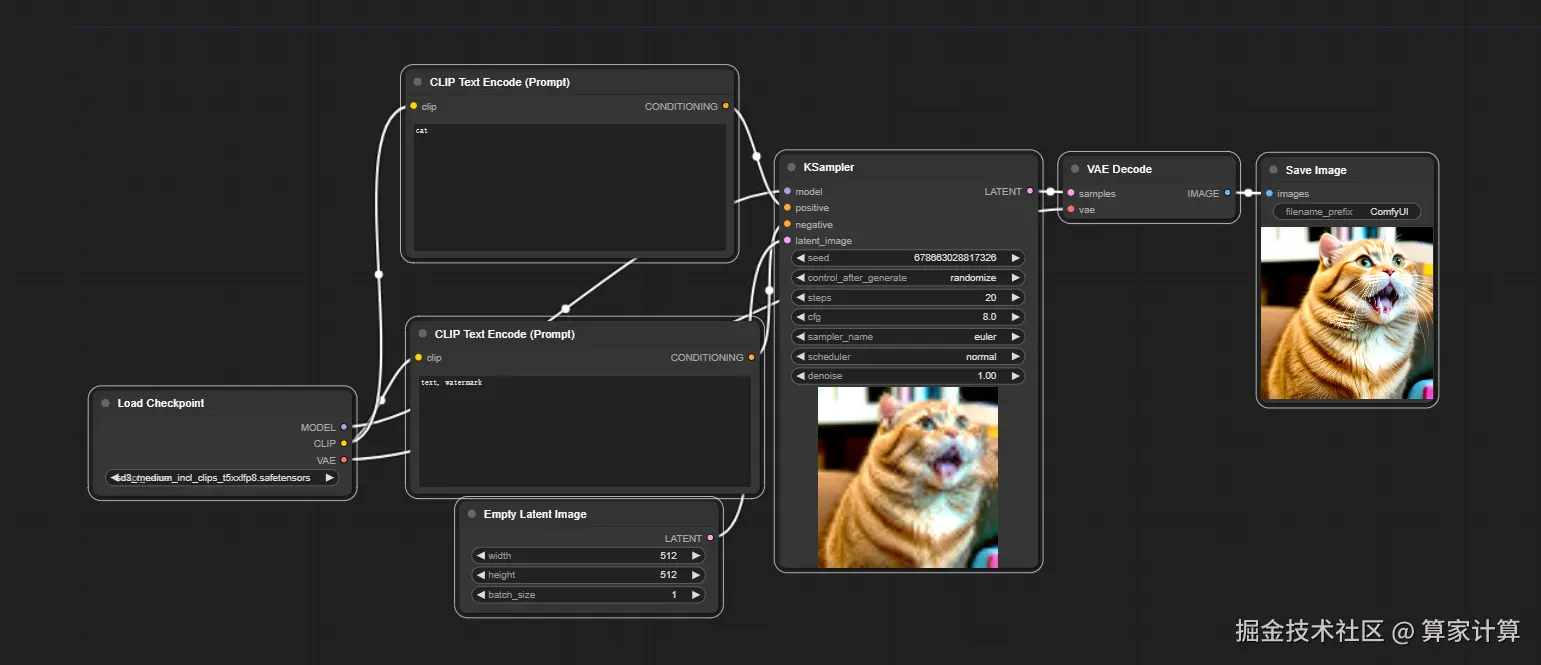Switch to next scheduler with right arrow
Image resolution: width=1541 pixels, height=665 pixels.
click(x=1016, y=356)
